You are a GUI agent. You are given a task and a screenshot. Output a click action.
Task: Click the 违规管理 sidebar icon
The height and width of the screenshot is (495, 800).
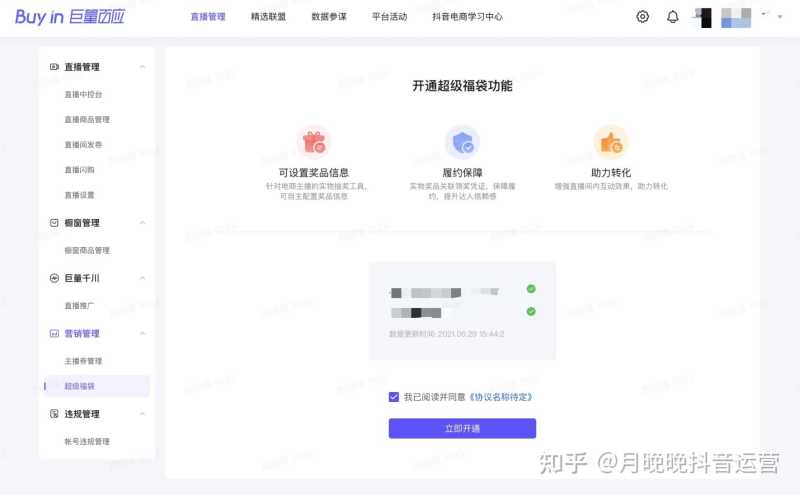(x=54, y=414)
